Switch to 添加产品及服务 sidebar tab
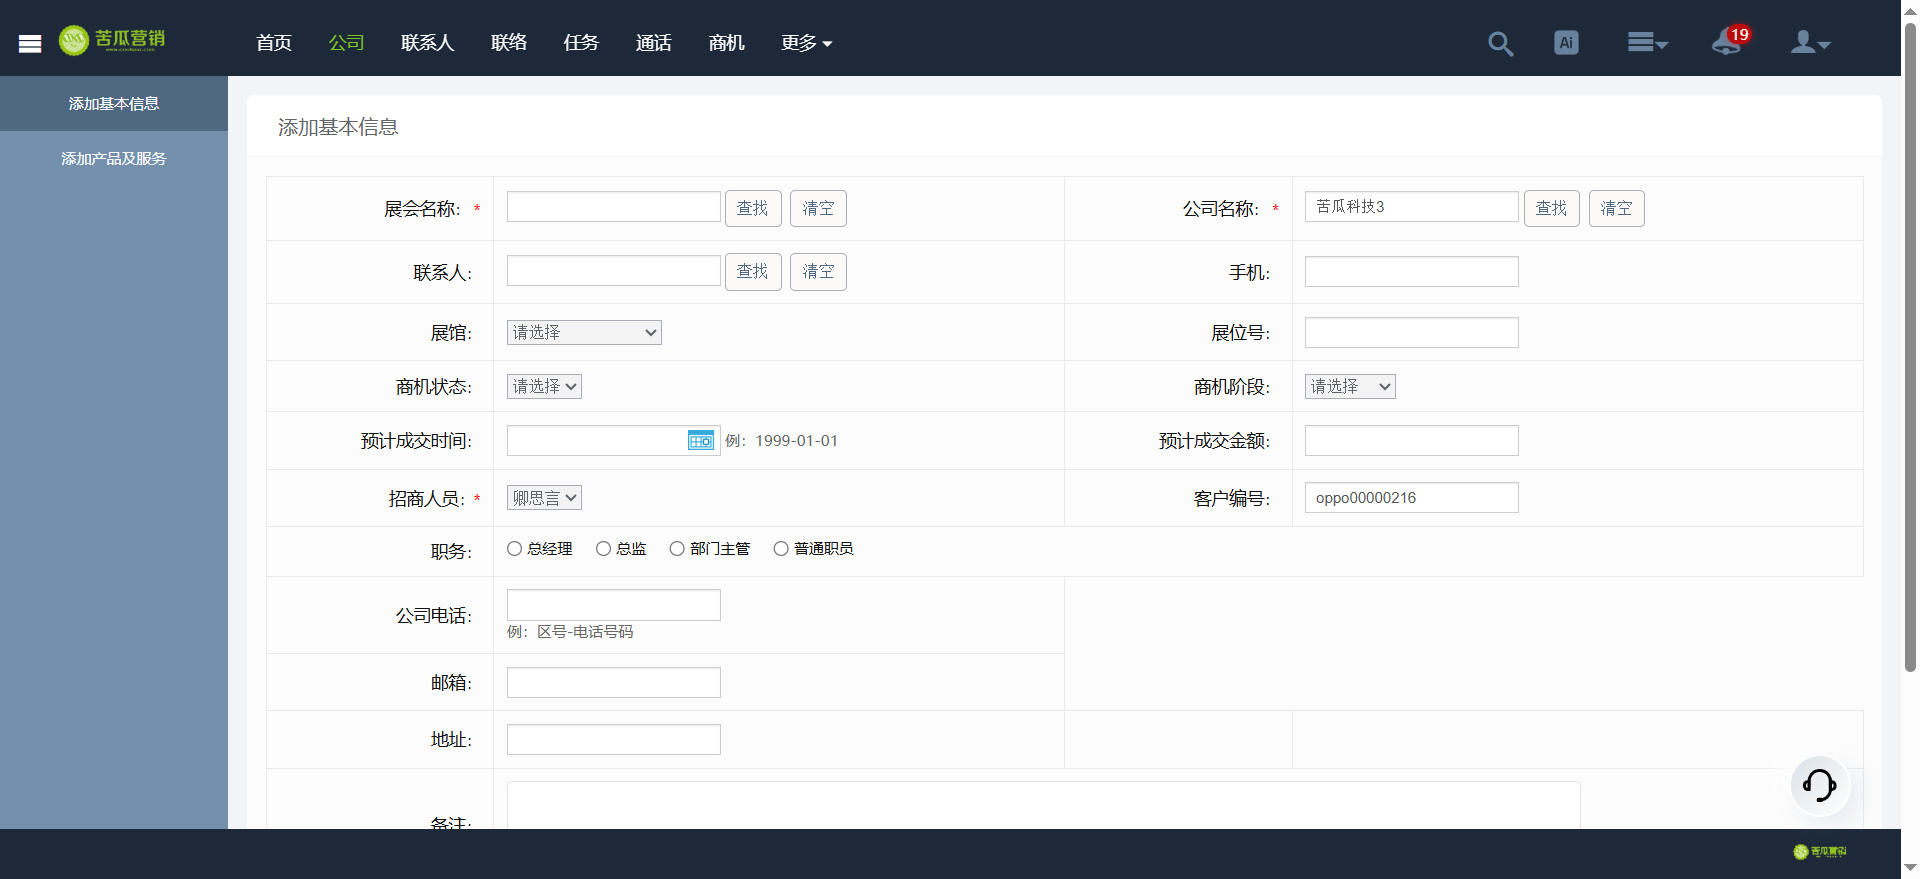 pos(114,159)
